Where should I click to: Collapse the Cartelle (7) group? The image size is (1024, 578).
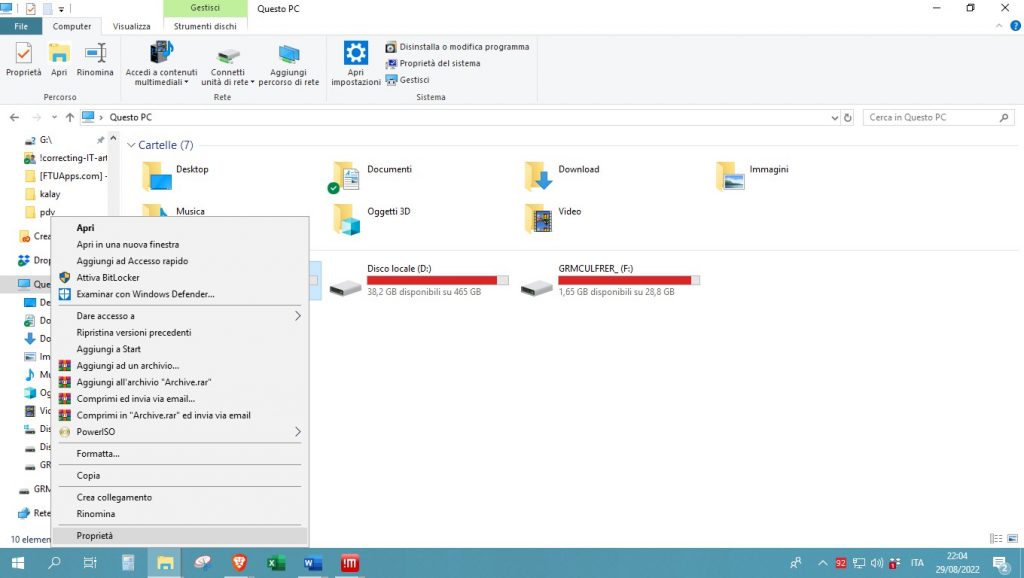(x=130, y=145)
